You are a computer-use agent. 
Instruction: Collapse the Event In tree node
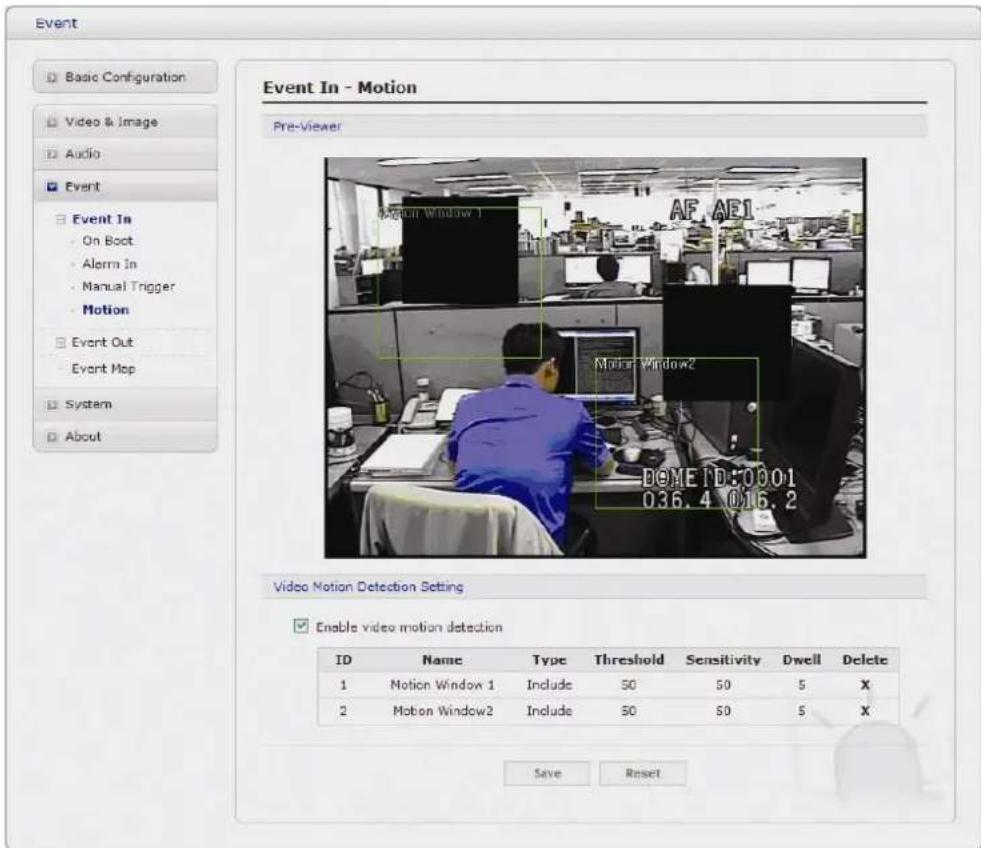point(61,220)
